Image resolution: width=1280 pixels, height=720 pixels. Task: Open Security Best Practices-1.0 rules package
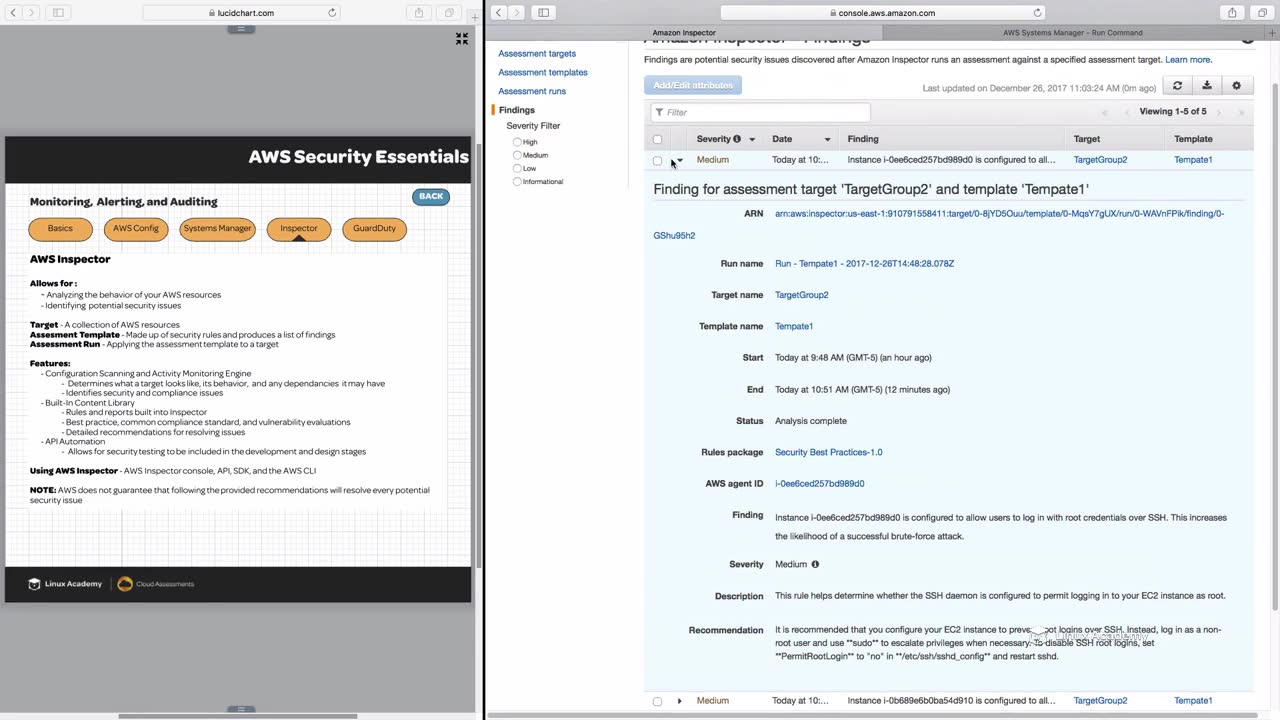tap(829, 452)
